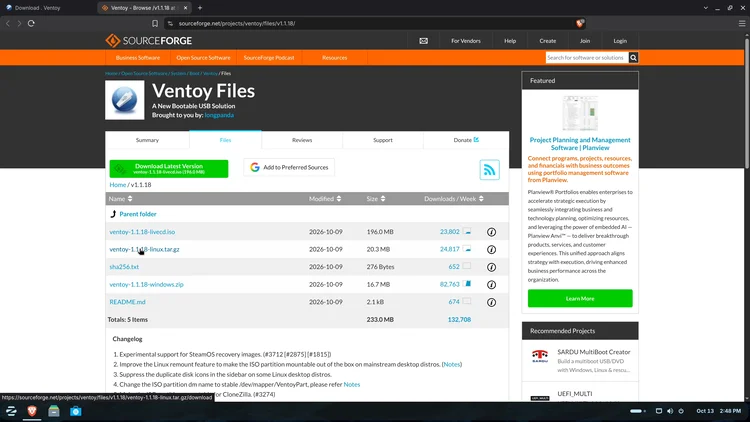Open Help header link

[510, 41]
